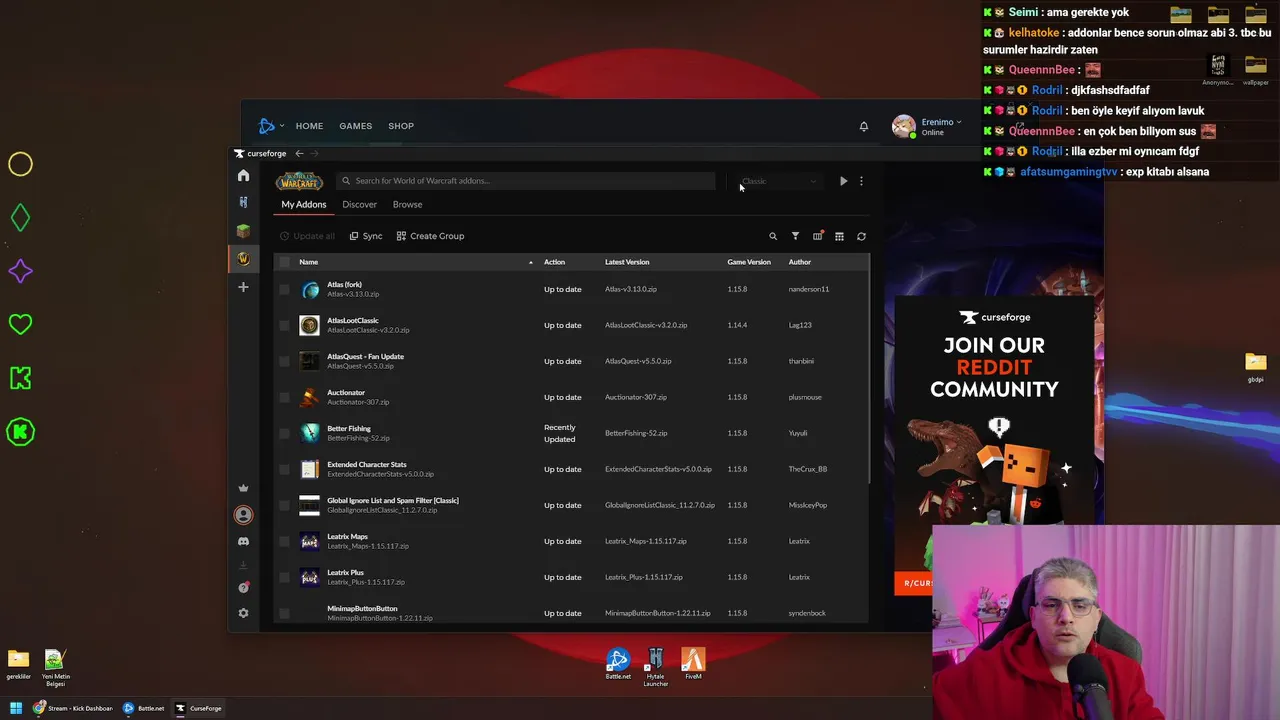This screenshot has height=720, width=1280.
Task: Check the Leatrix Plus addon checkbox
Action: pyautogui.click(x=284, y=577)
